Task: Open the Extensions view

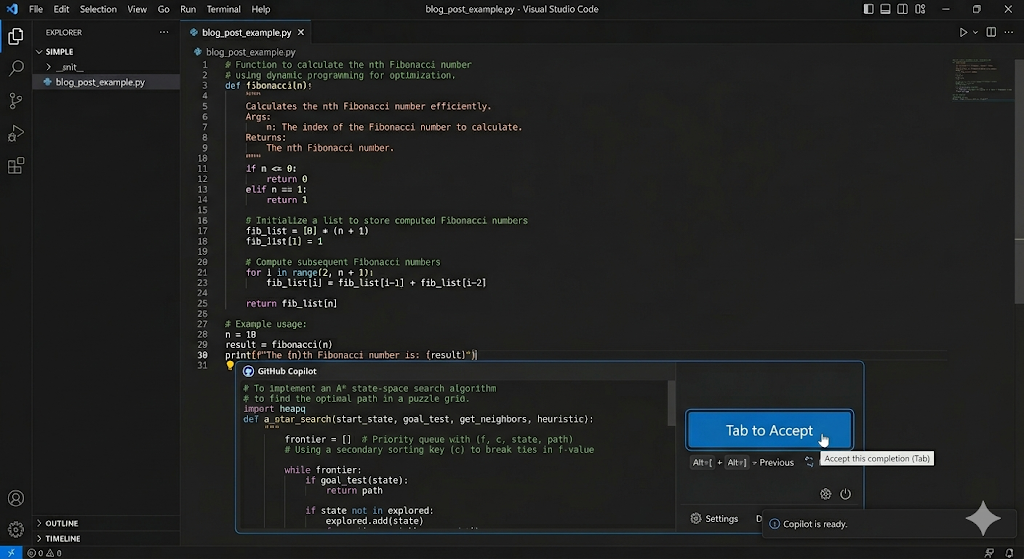Action: (16, 166)
